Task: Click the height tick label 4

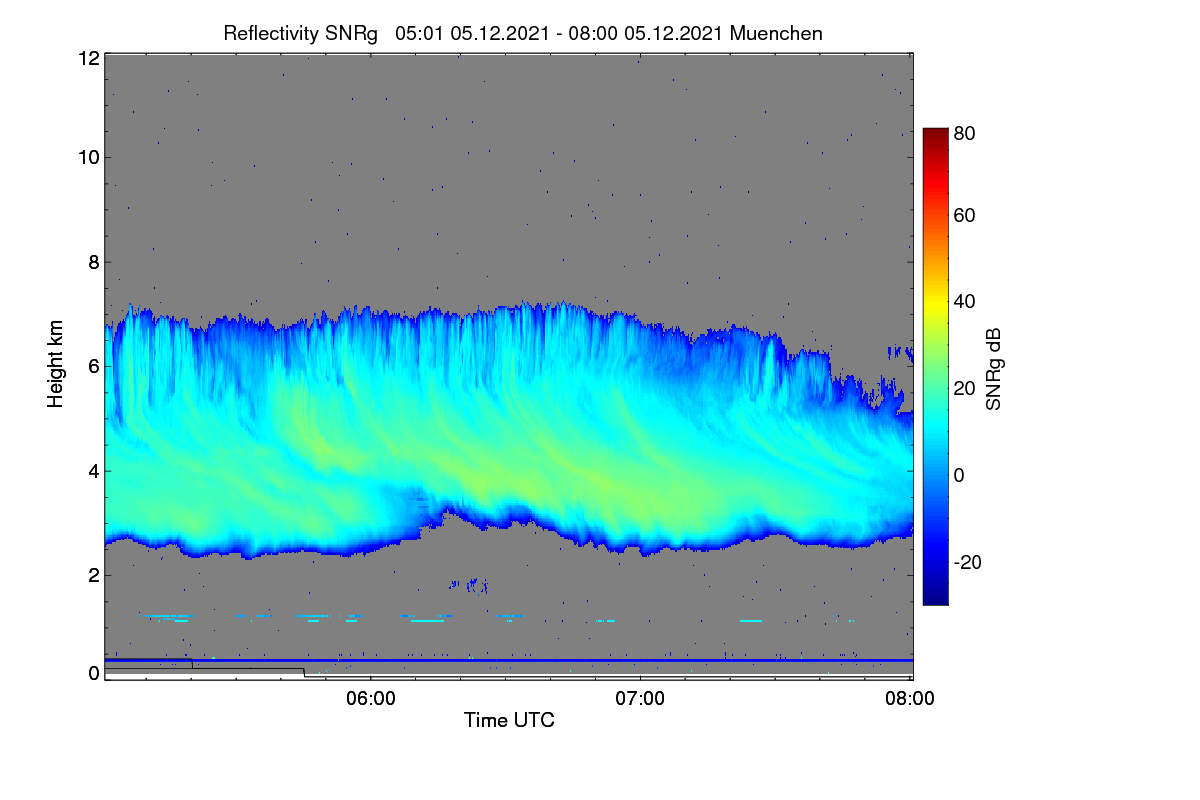Action: 94,470
